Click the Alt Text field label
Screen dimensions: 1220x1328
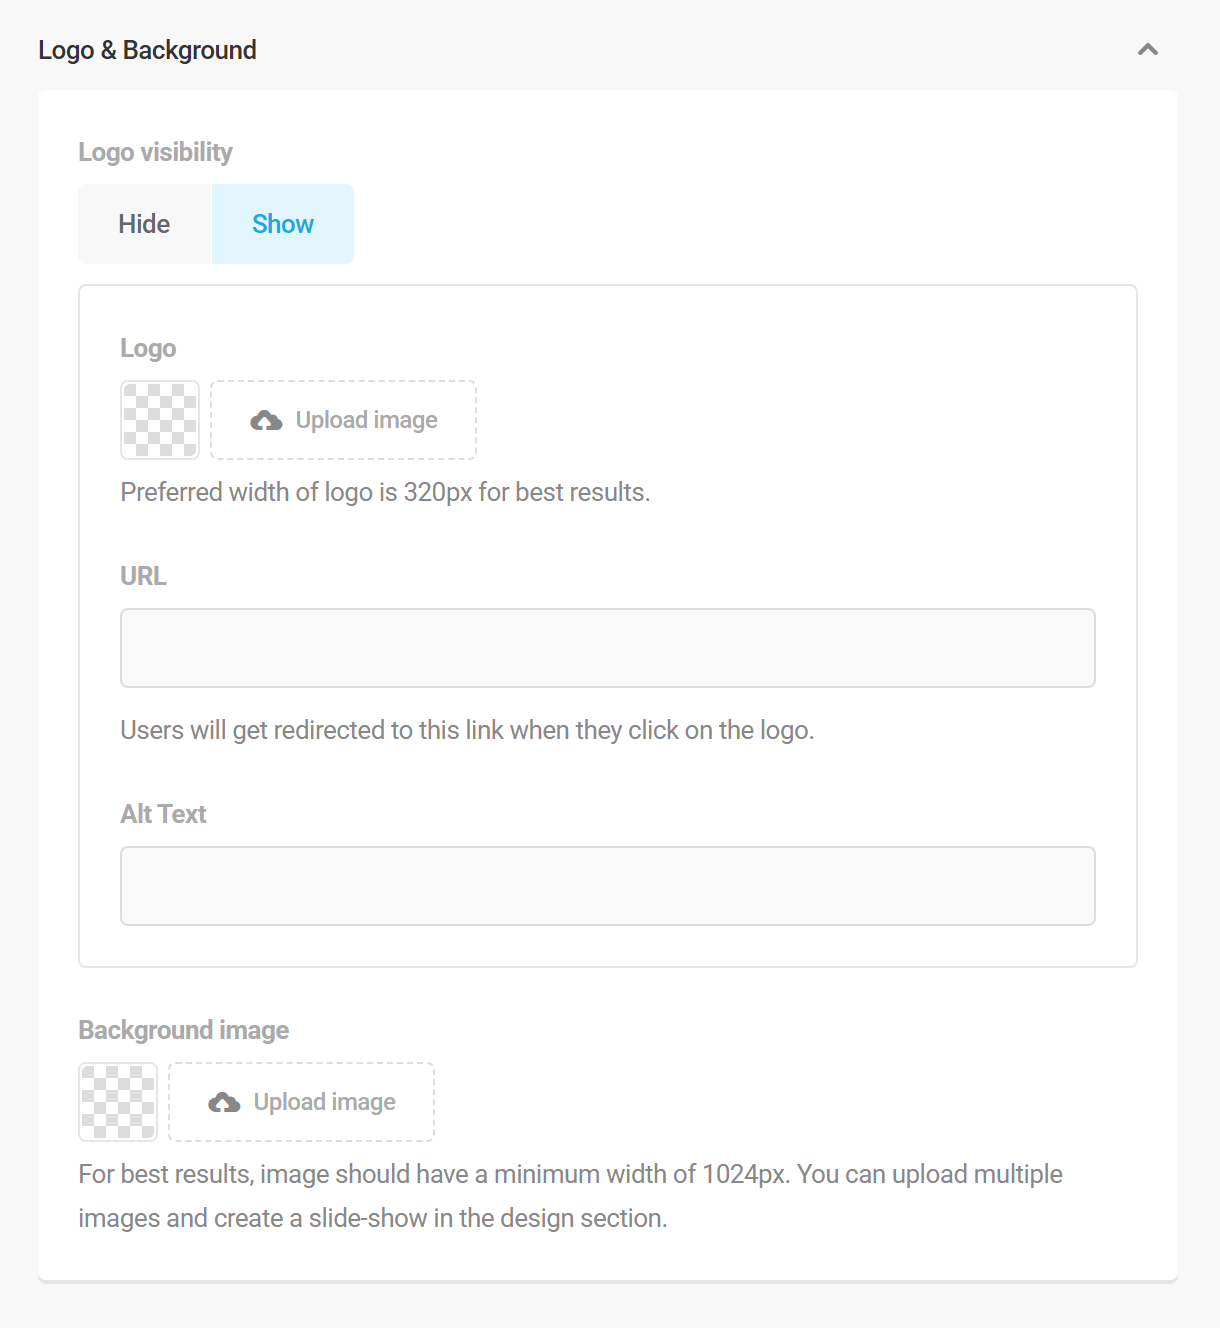pyautogui.click(x=163, y=814)
